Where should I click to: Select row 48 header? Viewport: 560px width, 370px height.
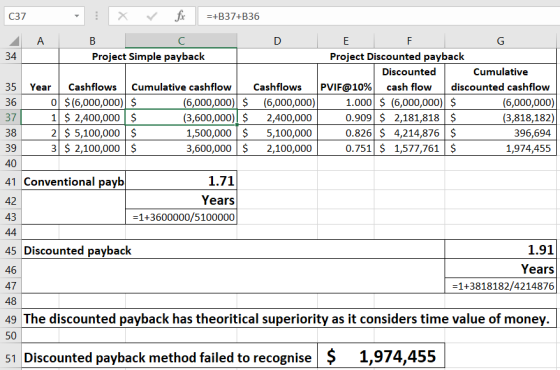11,301
